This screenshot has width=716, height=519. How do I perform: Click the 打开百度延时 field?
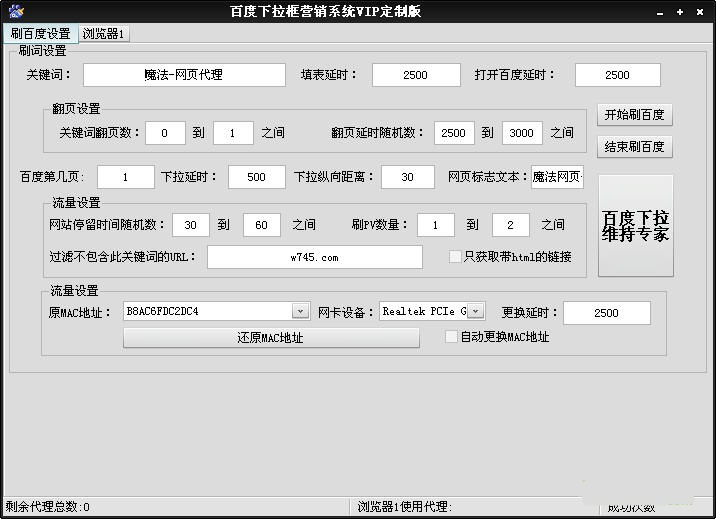pos(617,75)
